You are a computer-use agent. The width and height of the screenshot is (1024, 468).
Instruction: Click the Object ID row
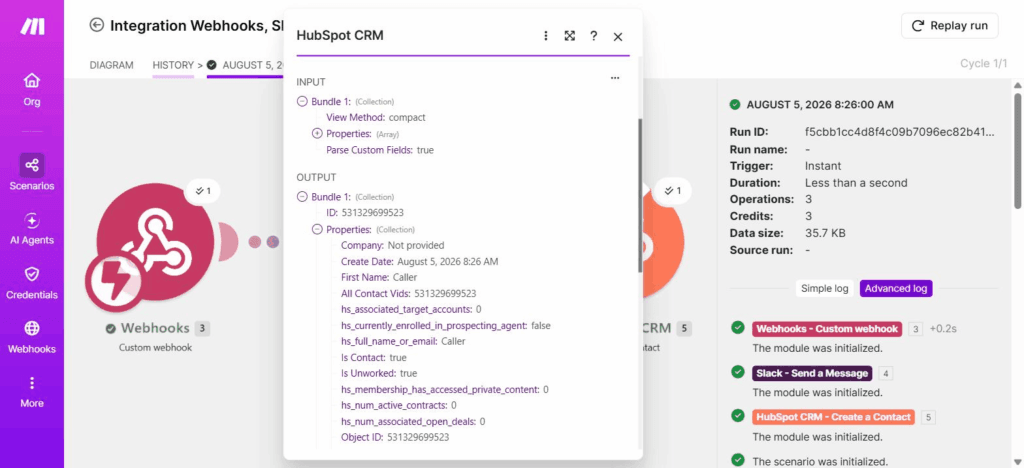point(394,437)
